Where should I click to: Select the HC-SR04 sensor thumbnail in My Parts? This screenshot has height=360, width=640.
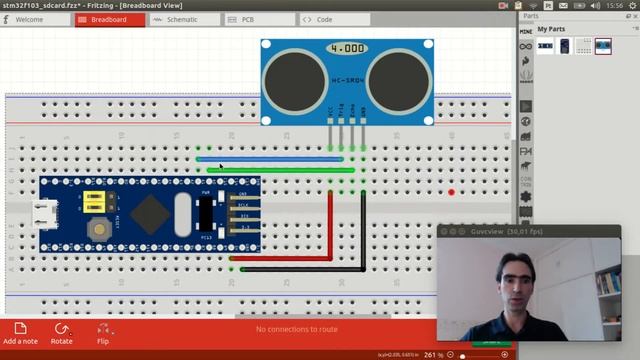tap(603, 46)
